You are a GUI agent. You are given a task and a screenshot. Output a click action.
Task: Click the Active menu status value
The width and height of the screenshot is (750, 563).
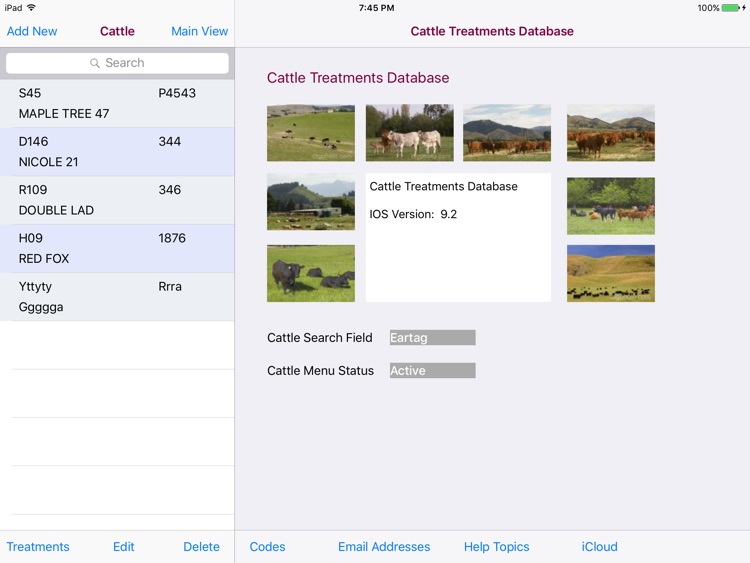click(432, 371)
